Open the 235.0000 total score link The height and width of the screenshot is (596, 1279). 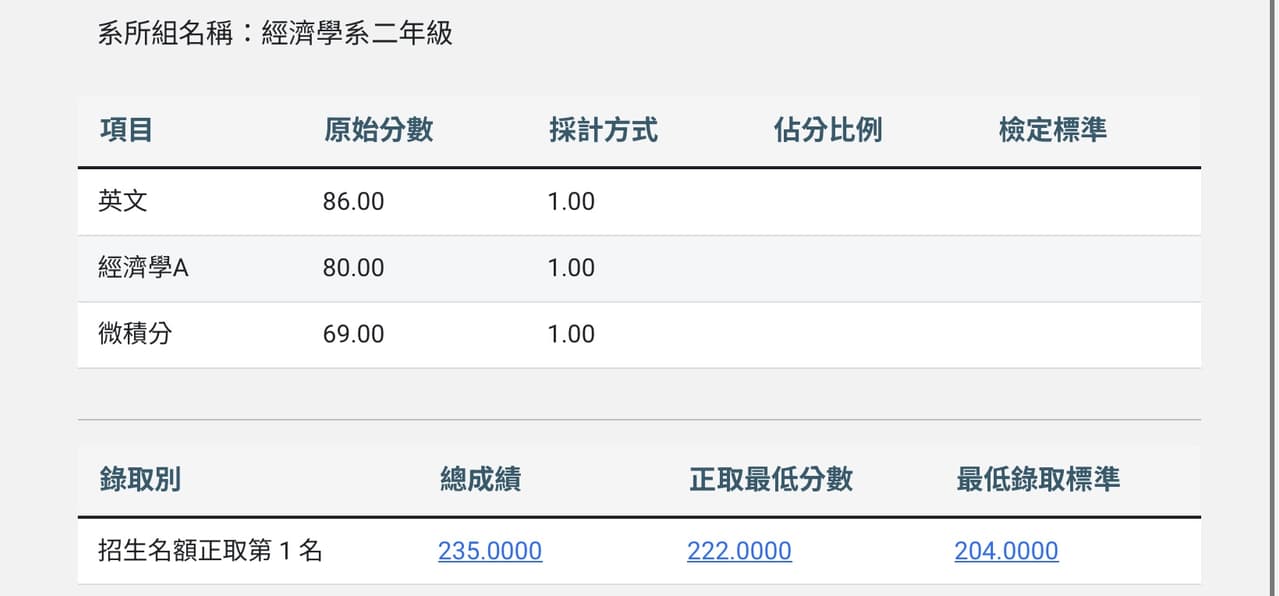[490, 551]
